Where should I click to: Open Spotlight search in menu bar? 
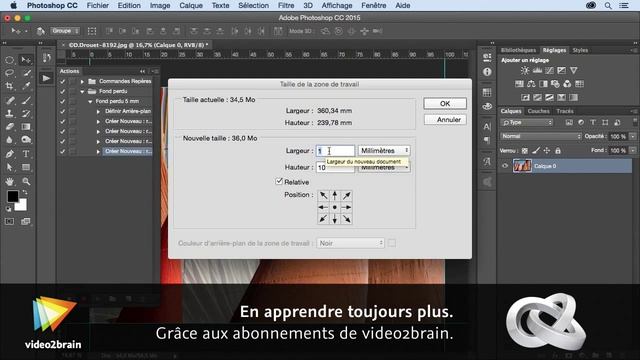click(608, 5)
